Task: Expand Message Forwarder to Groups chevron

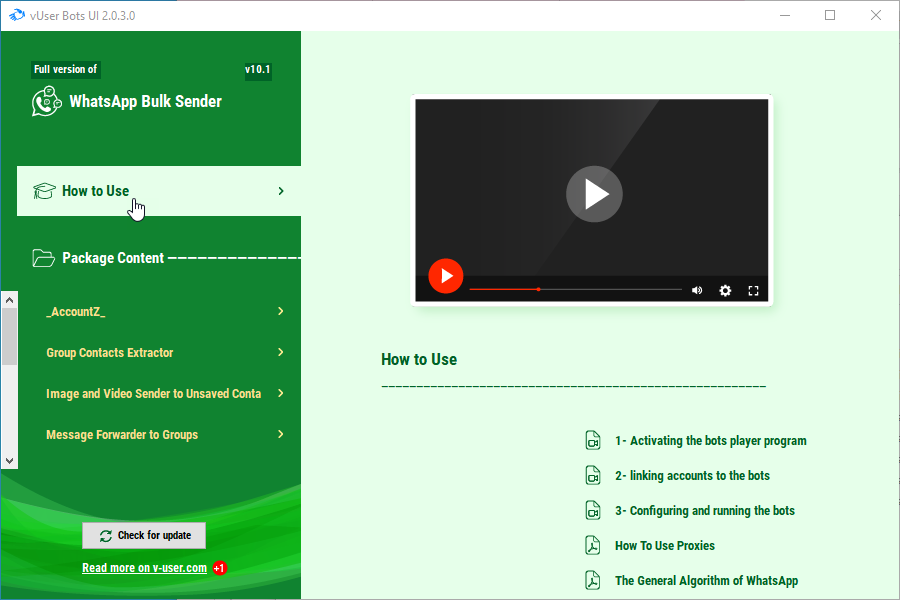Action: (281, 434)
